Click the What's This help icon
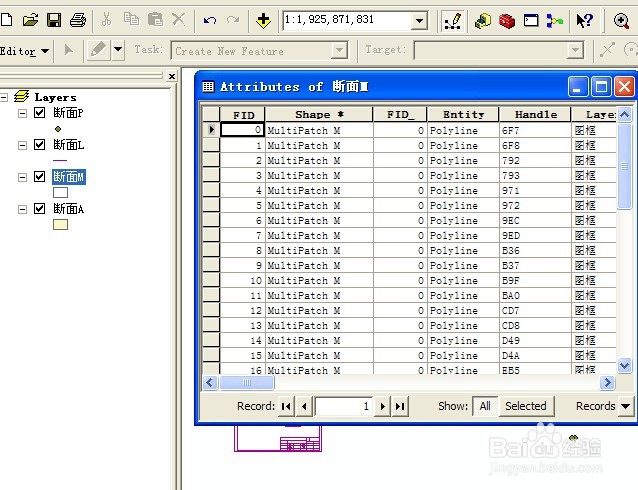The height and width of the screenshot is (490, 638). pyautogui.click(x=585, y=20)
